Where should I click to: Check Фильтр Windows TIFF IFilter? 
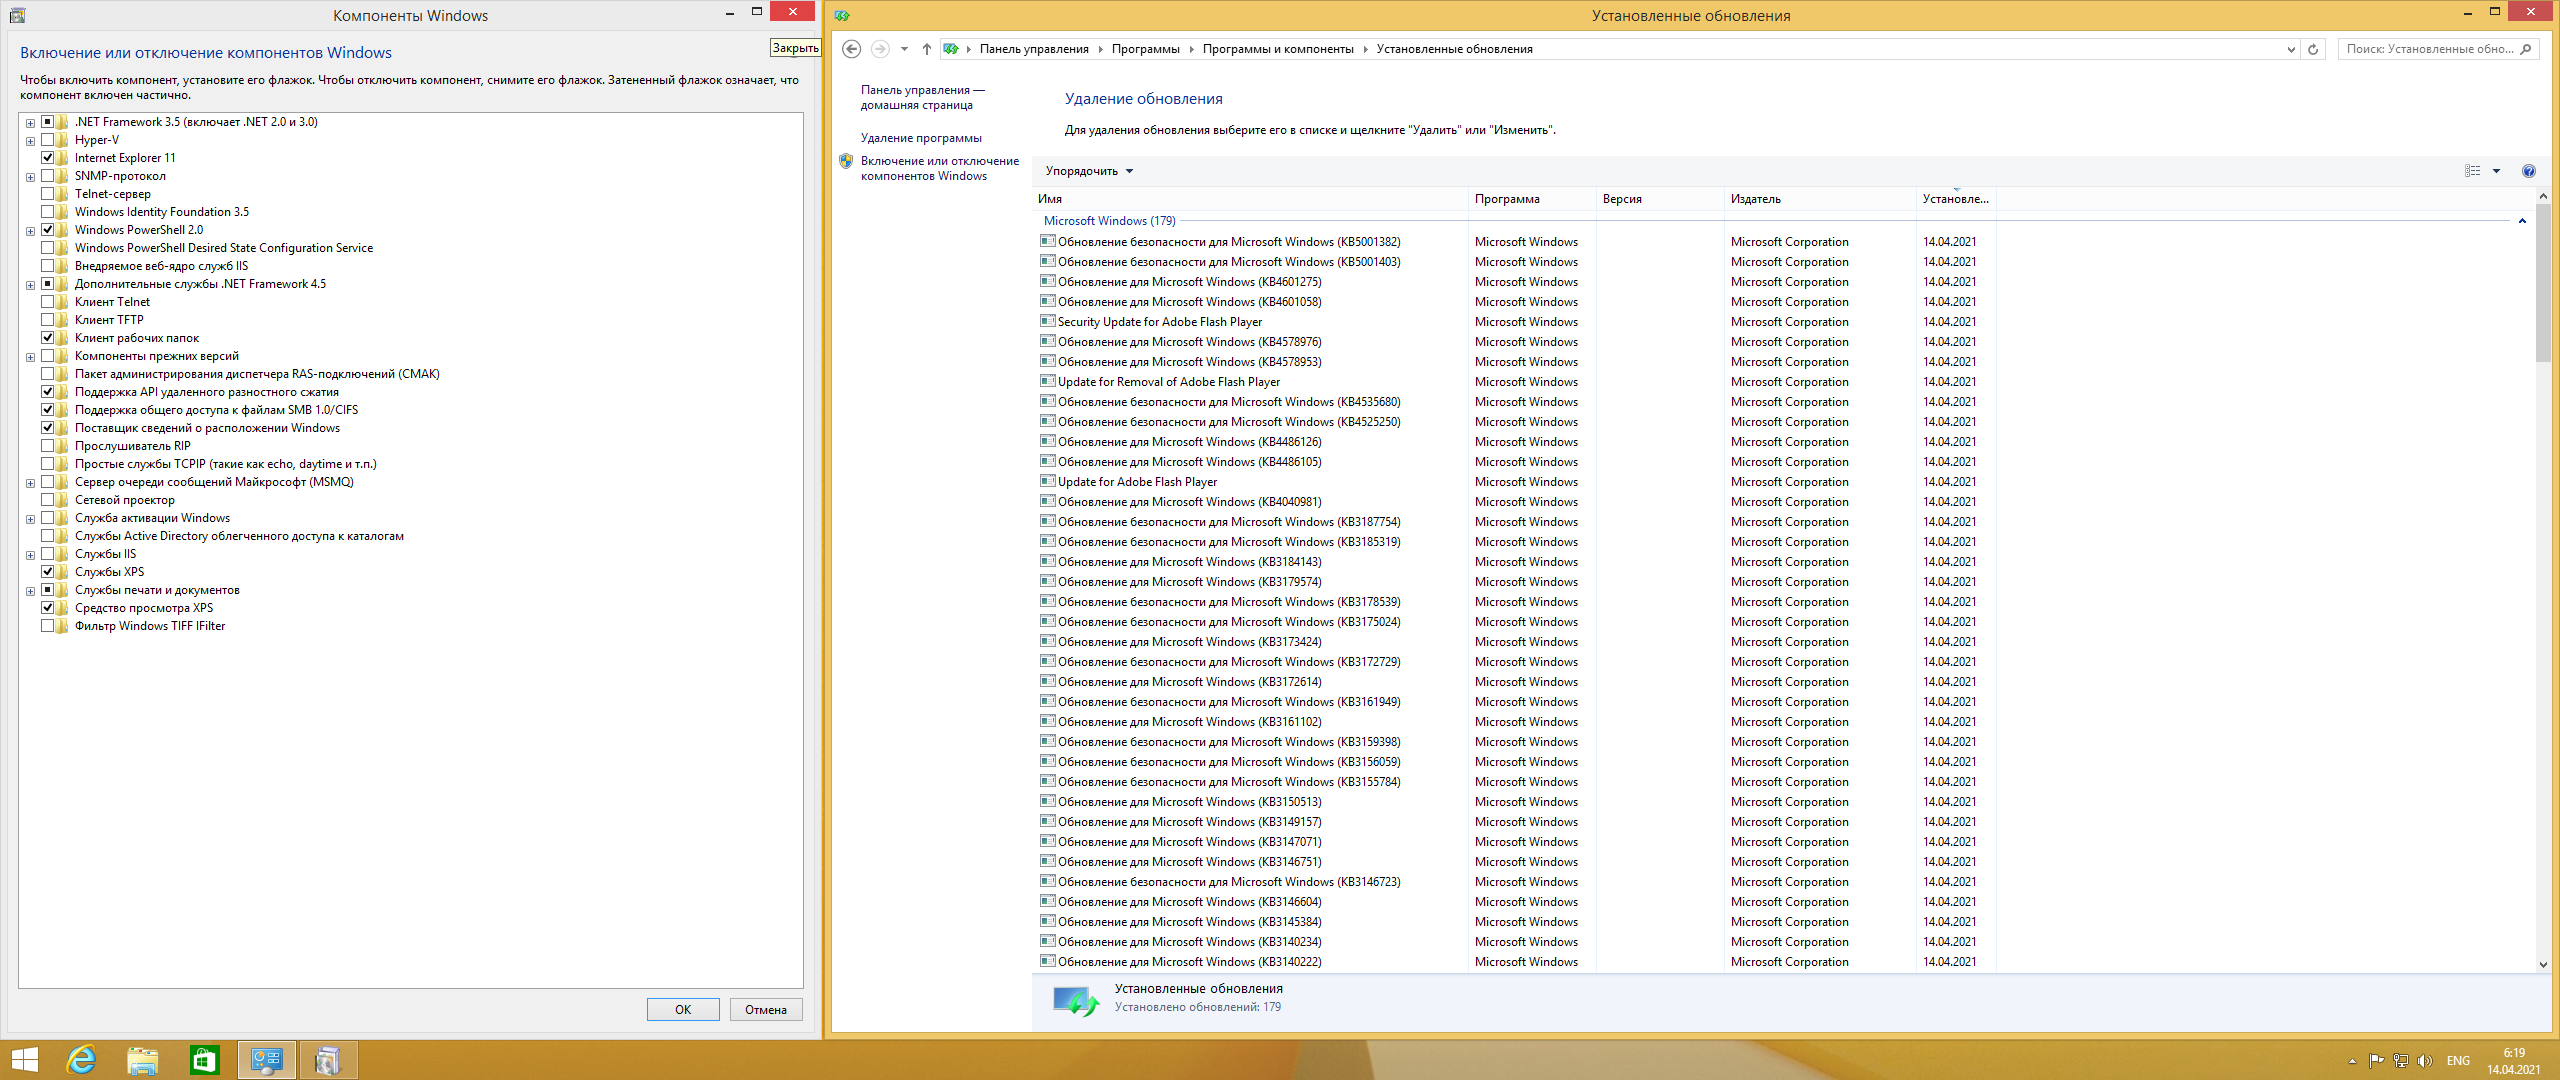point(47,626)
